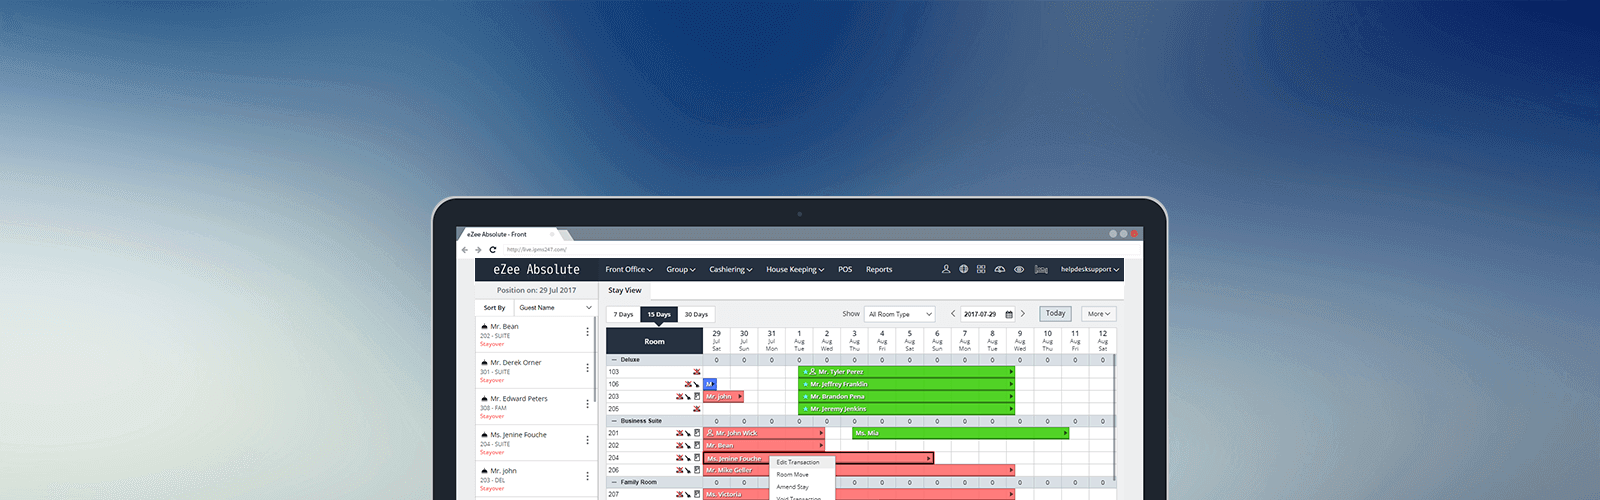The height and width of the screenshot is (500, 1600).
Task: Click the Today button
Action: (x=1055, y=314)
